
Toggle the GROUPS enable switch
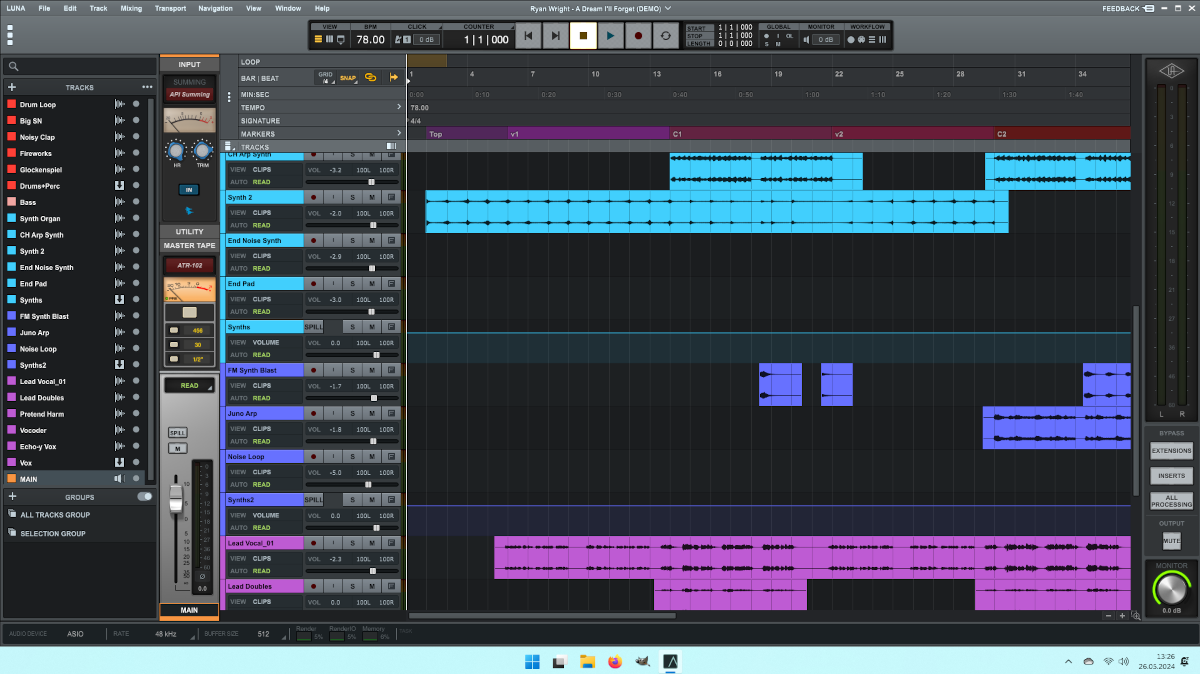[145, 497]
